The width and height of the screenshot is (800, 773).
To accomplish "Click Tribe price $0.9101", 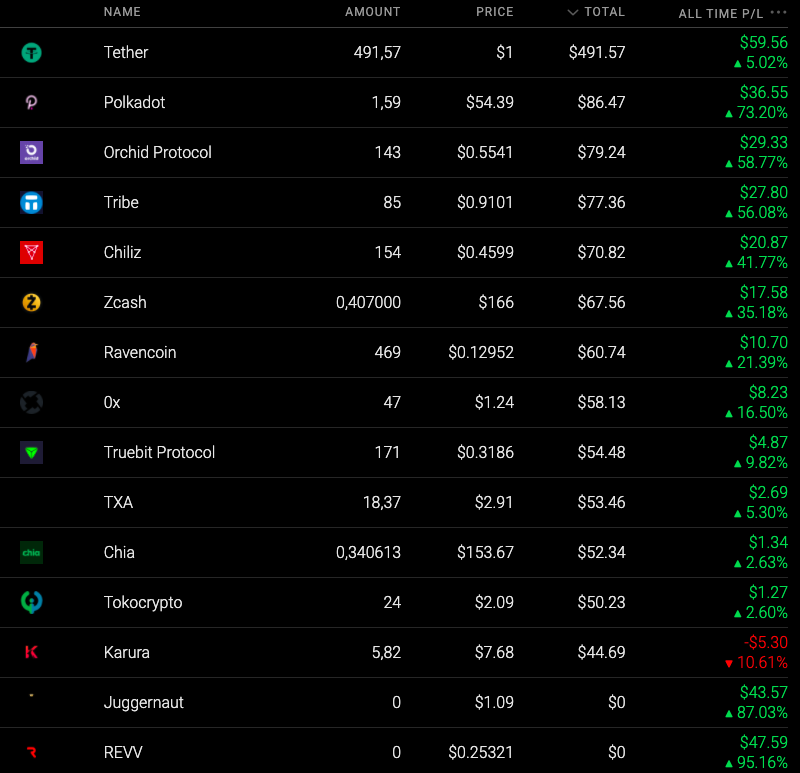I will pyautogui.click(x=485, y=203).
